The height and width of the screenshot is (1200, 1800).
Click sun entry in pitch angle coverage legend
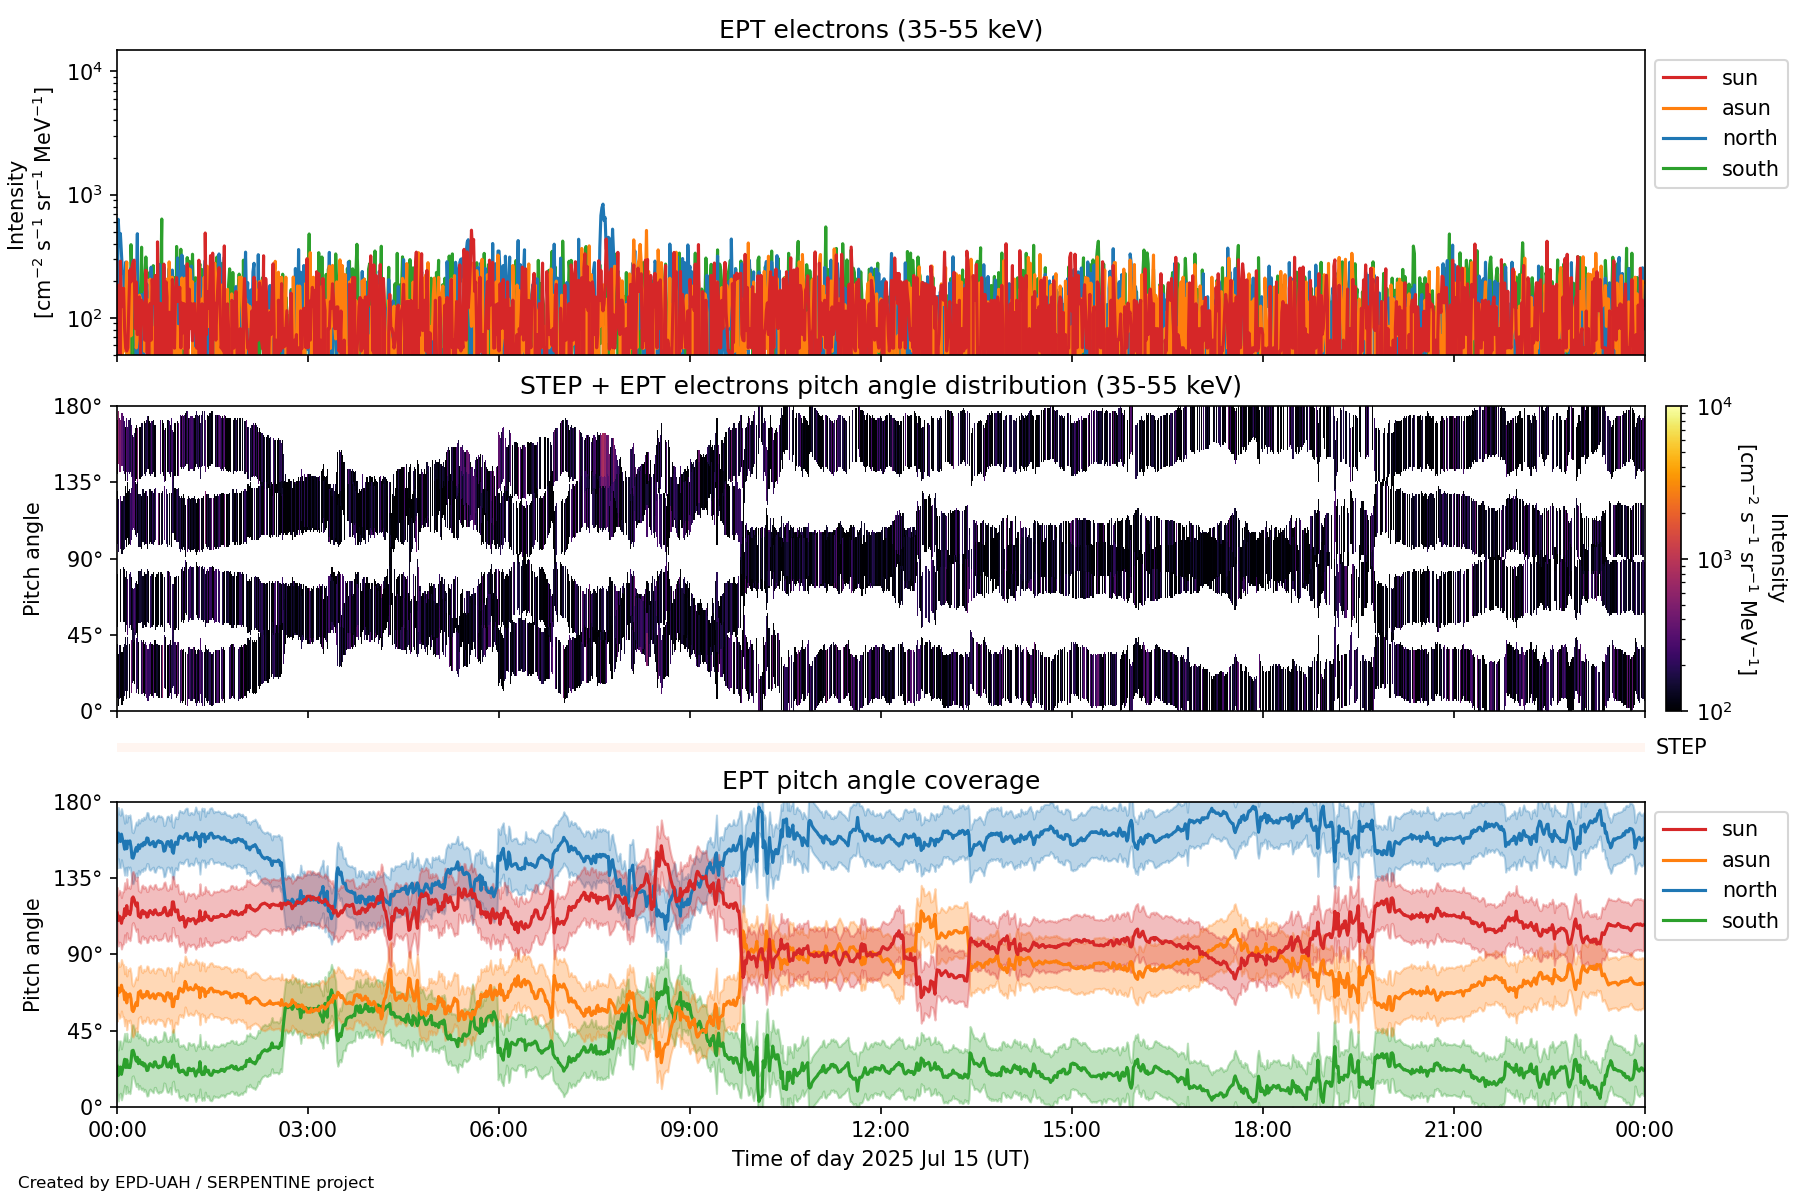click(1739, 829)
